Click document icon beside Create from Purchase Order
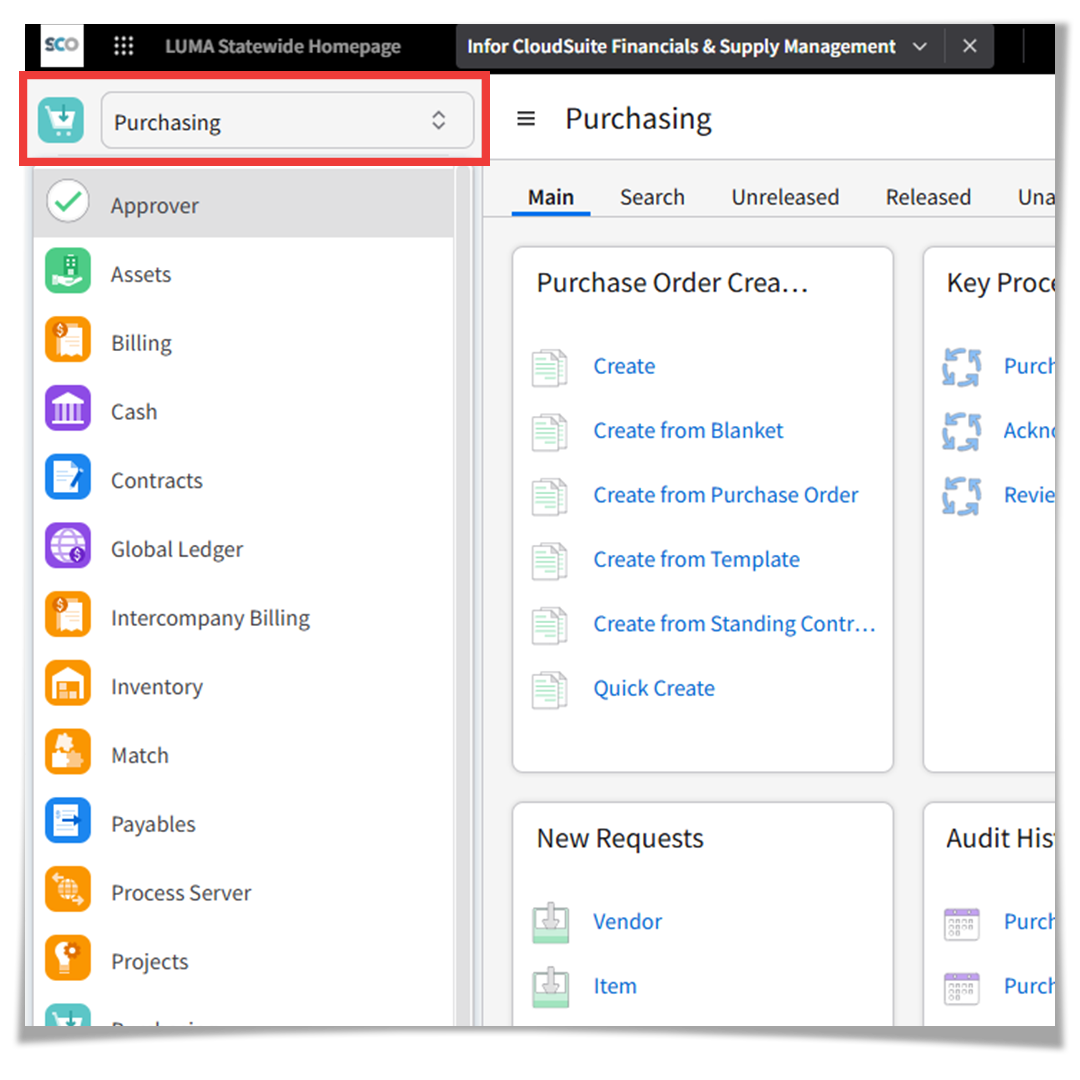1080x1080 pixels. tap(550, 497)
